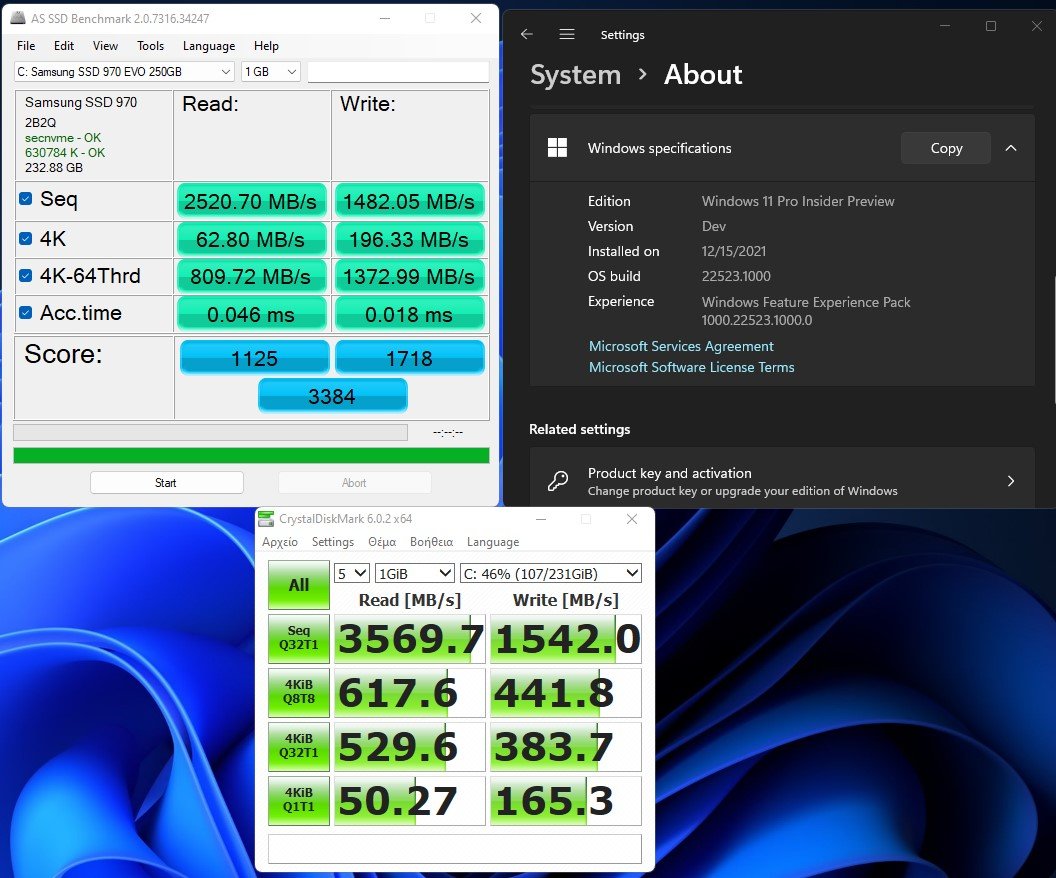Maximize the Settings window
This screenshot has height=878, width=1056.
[991, 26]
